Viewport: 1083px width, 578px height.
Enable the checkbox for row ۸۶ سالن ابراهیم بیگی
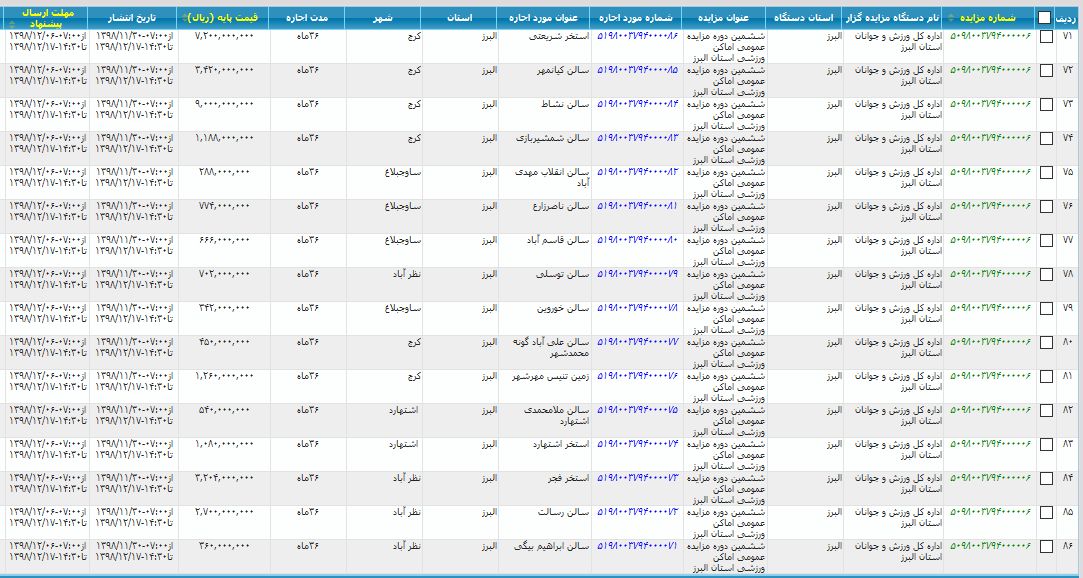[1046, 546]
